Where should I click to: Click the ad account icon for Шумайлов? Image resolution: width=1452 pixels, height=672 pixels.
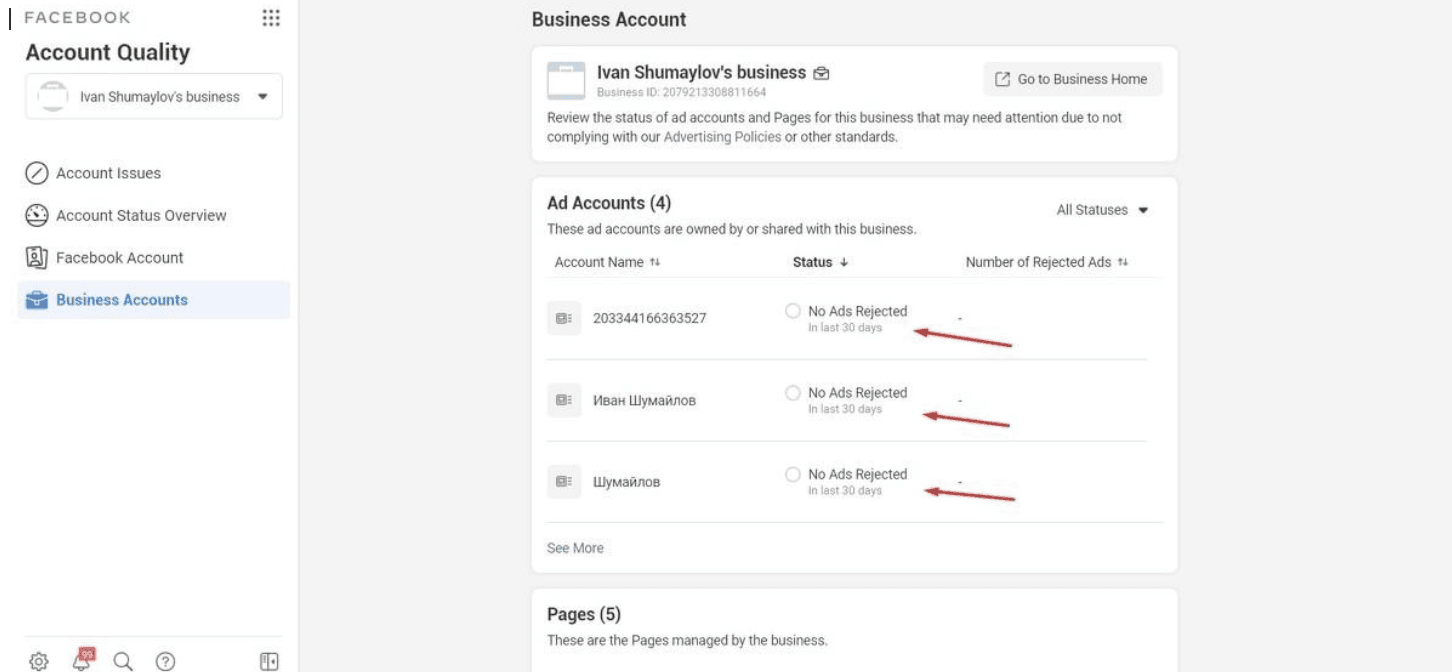coord(564,481)
